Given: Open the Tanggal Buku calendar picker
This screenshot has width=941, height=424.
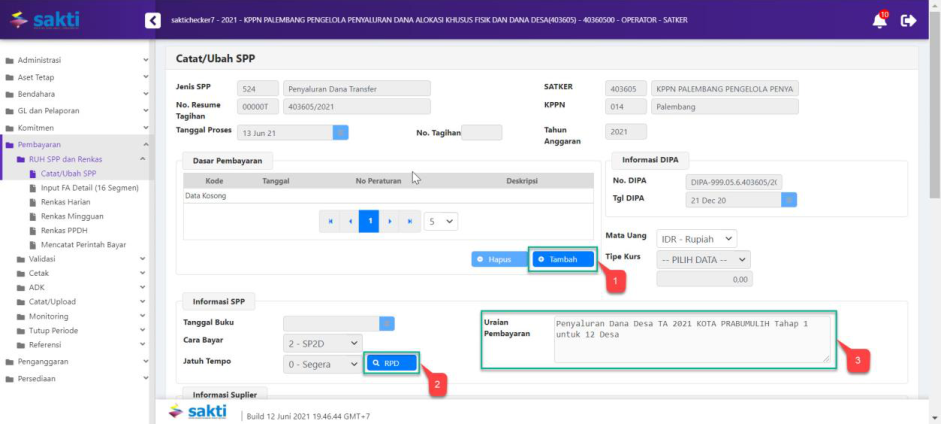Looking at the screenshot, I should pyautogui.click(x=387, y=323).
